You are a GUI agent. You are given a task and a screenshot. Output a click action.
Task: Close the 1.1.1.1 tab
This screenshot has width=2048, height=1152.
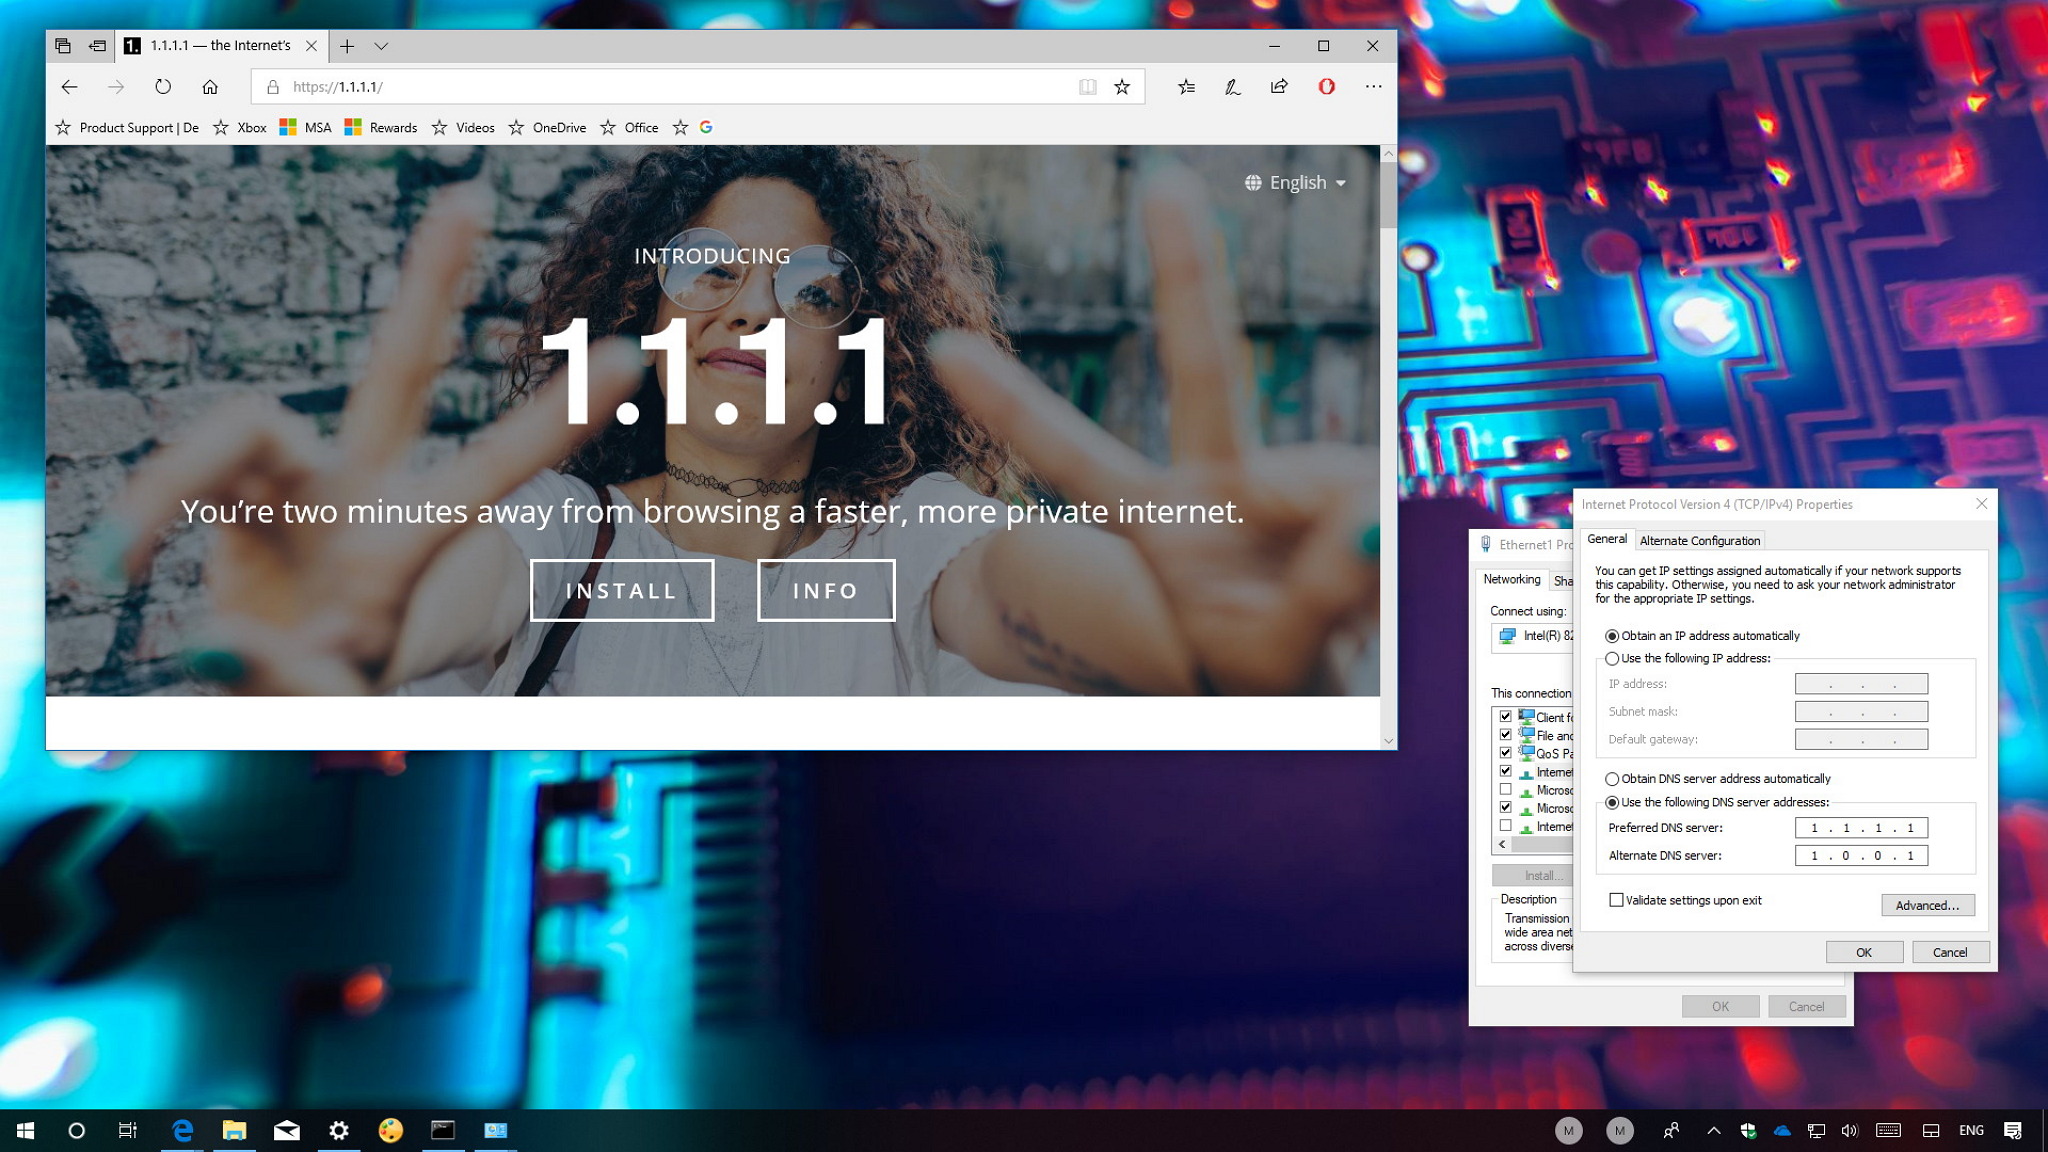click(x=311, y=46)
